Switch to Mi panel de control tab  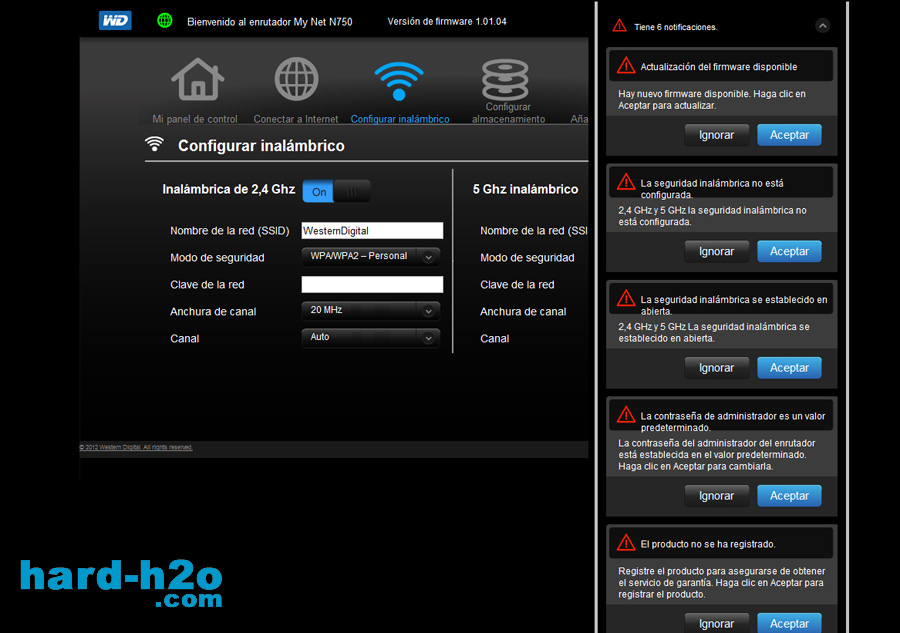pyautogui.click(x=195, y=119)
